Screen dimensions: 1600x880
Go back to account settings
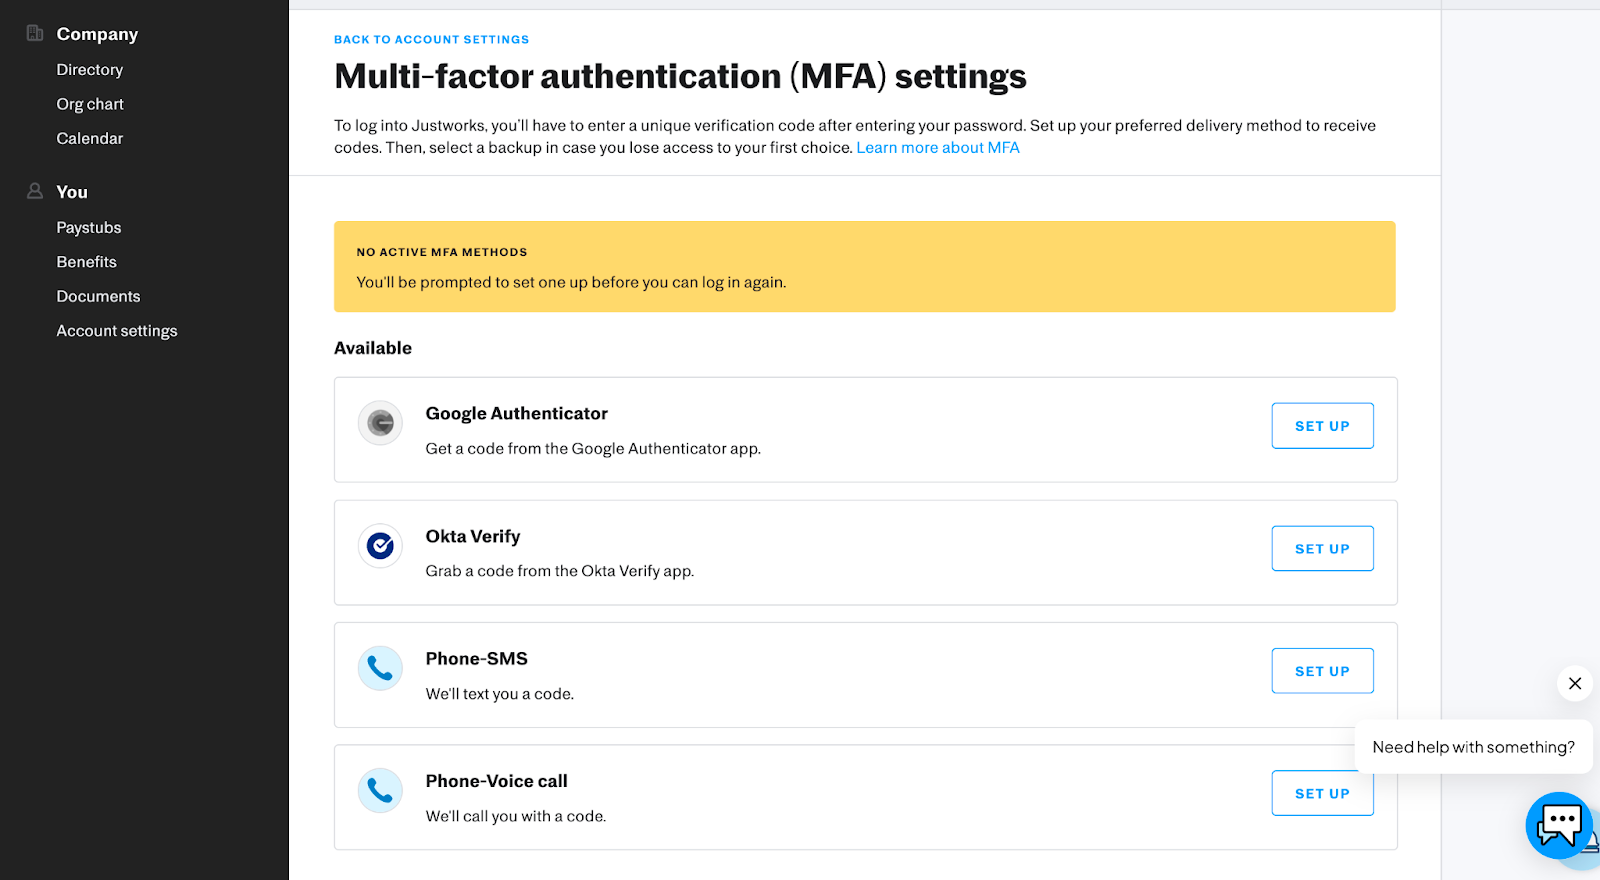click(x=432, y=40)
